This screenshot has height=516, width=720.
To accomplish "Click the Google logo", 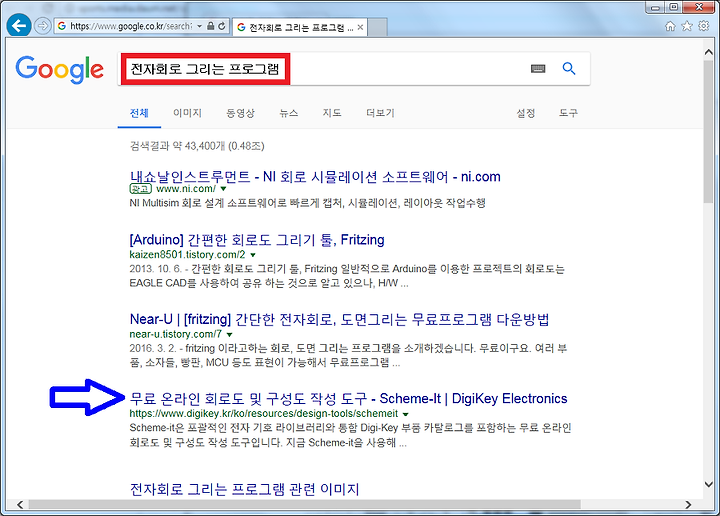I will tap(60, 69).
